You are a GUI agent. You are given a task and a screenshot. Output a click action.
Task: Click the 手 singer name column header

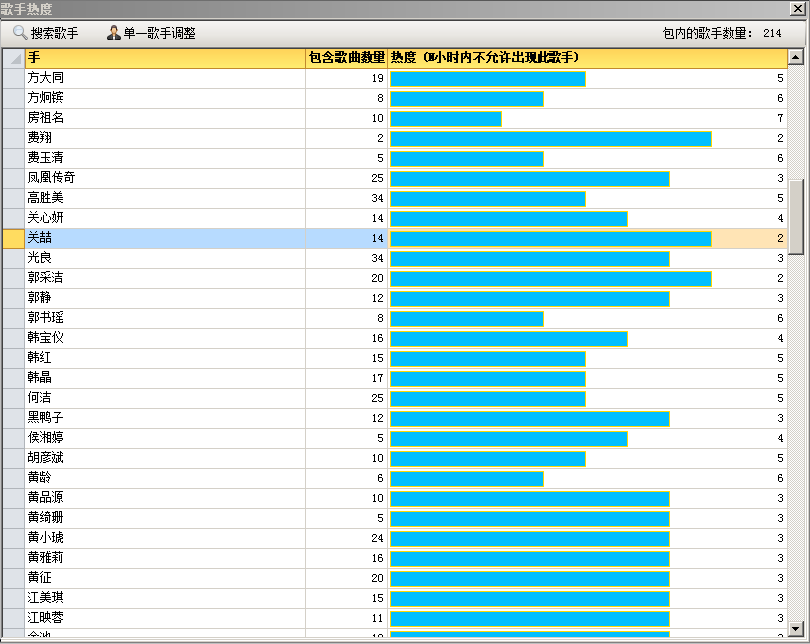click(165, 58)
